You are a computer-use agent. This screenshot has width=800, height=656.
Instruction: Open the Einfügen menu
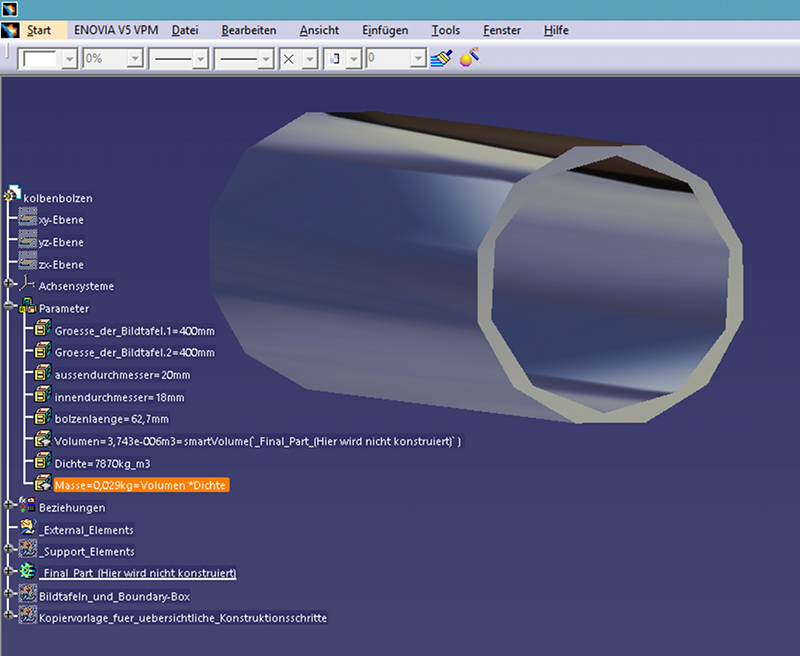[385, 31]
